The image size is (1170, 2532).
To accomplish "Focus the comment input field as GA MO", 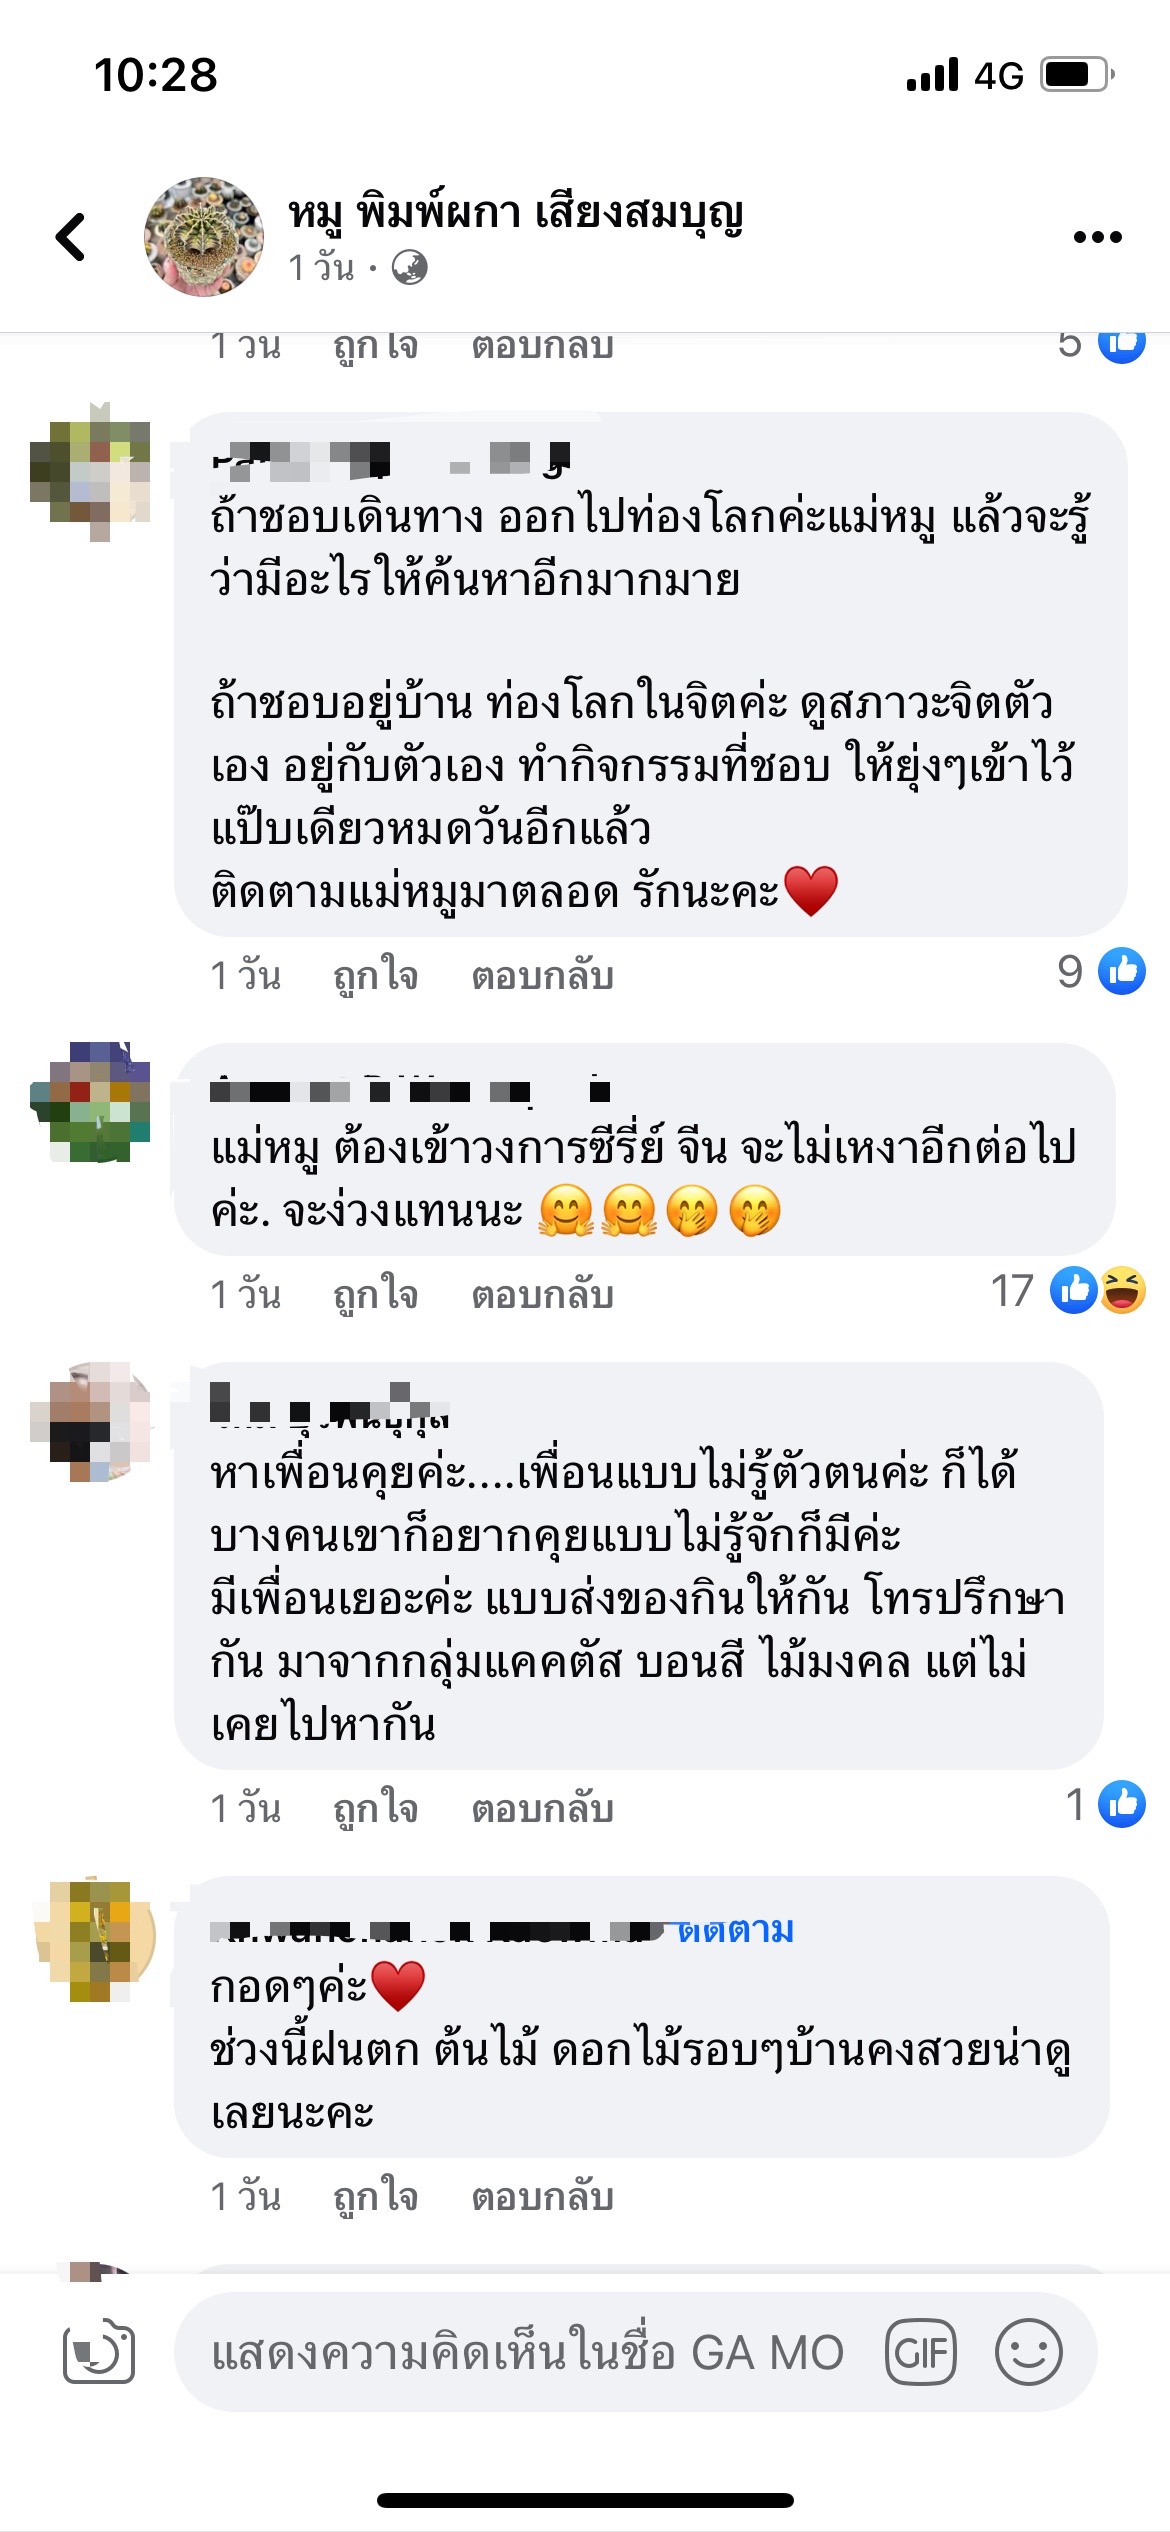I will click(528, 2352).
